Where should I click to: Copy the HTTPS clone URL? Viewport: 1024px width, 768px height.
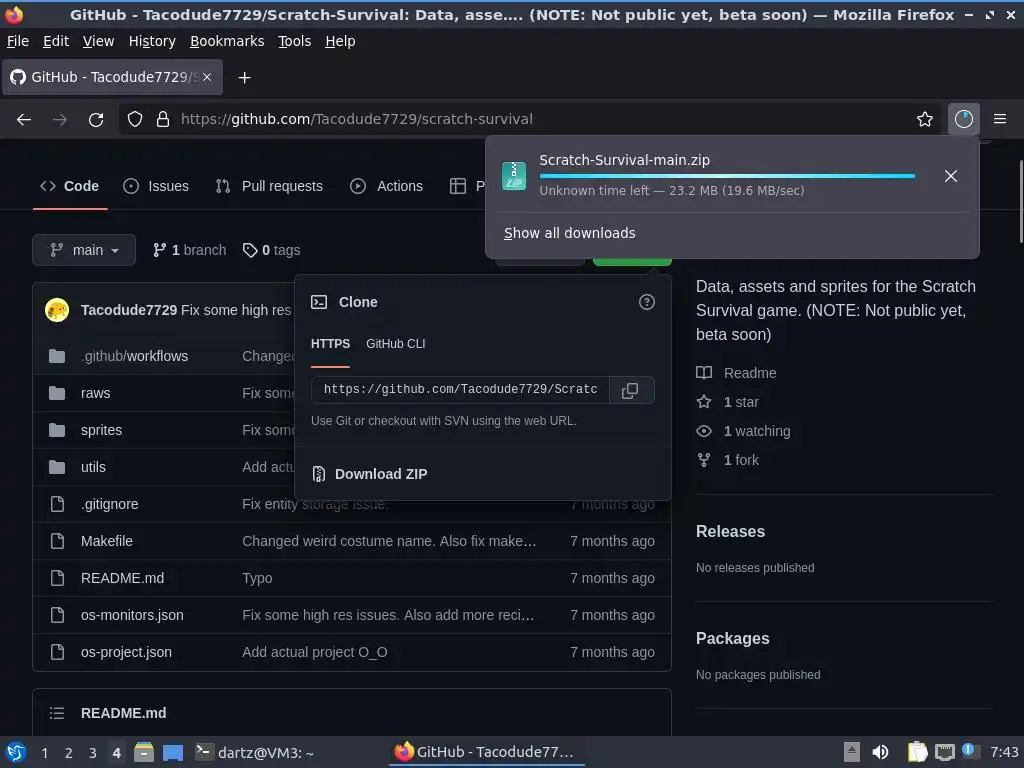coord(630,391)
